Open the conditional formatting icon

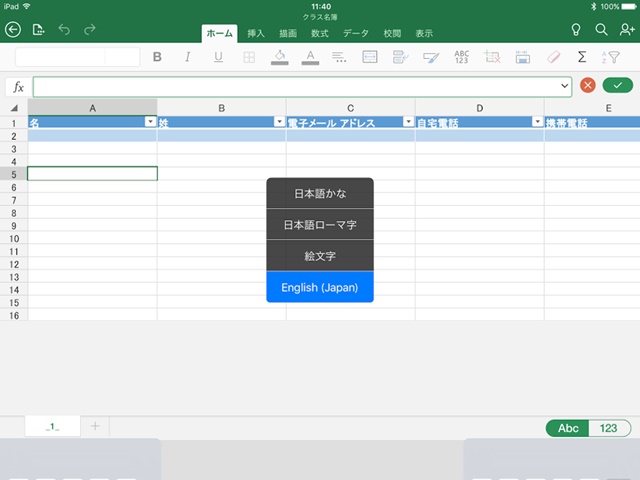click(x=400, y=57)
